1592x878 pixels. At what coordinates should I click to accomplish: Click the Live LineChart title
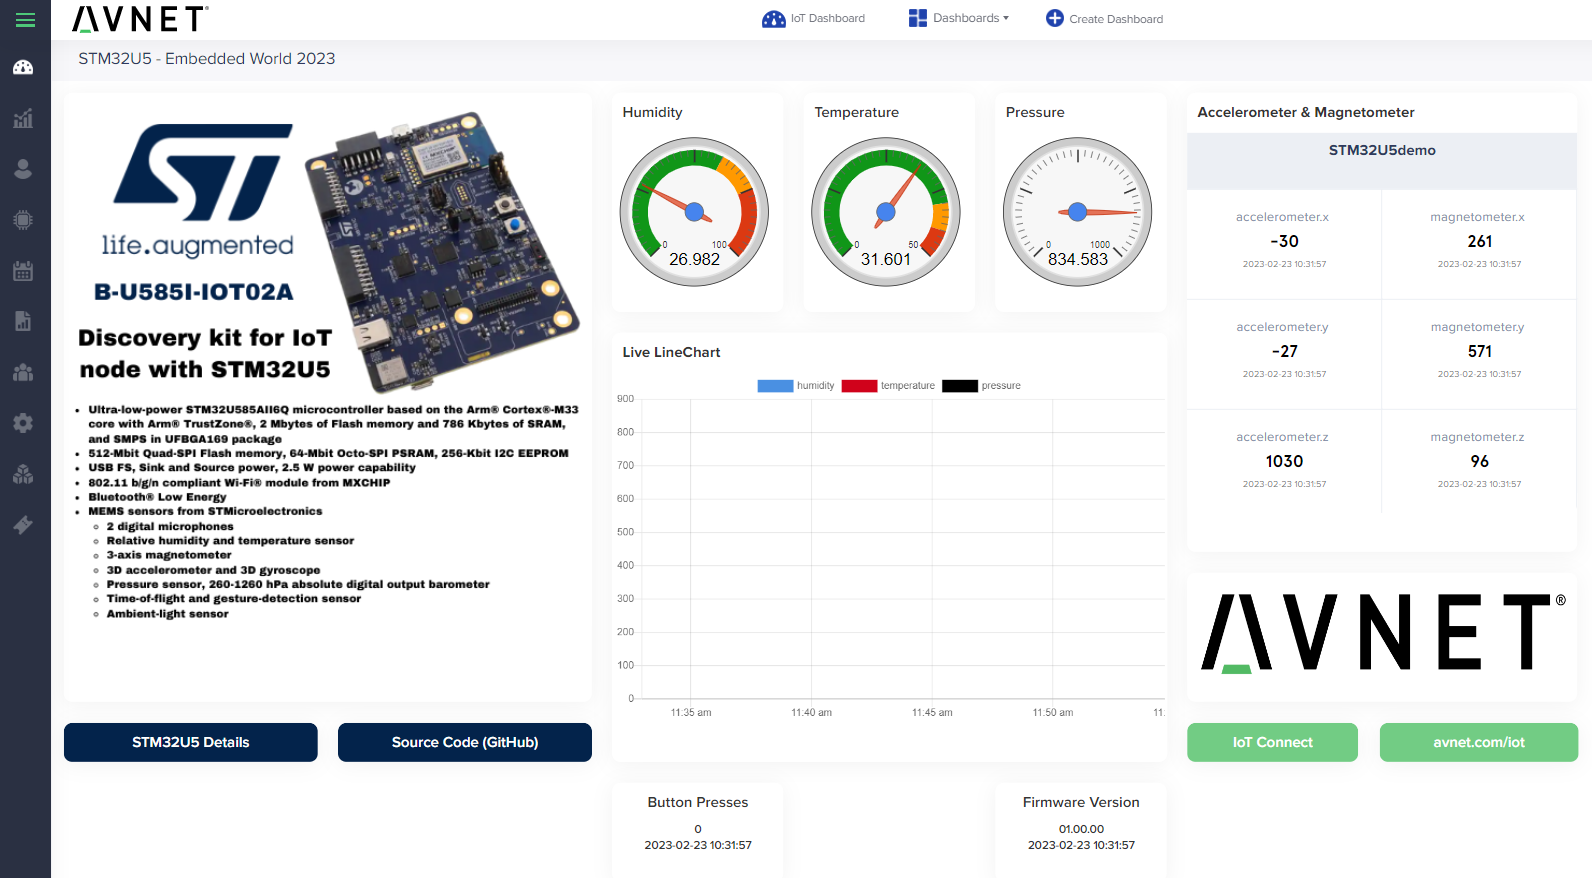[x=671, y=352]
